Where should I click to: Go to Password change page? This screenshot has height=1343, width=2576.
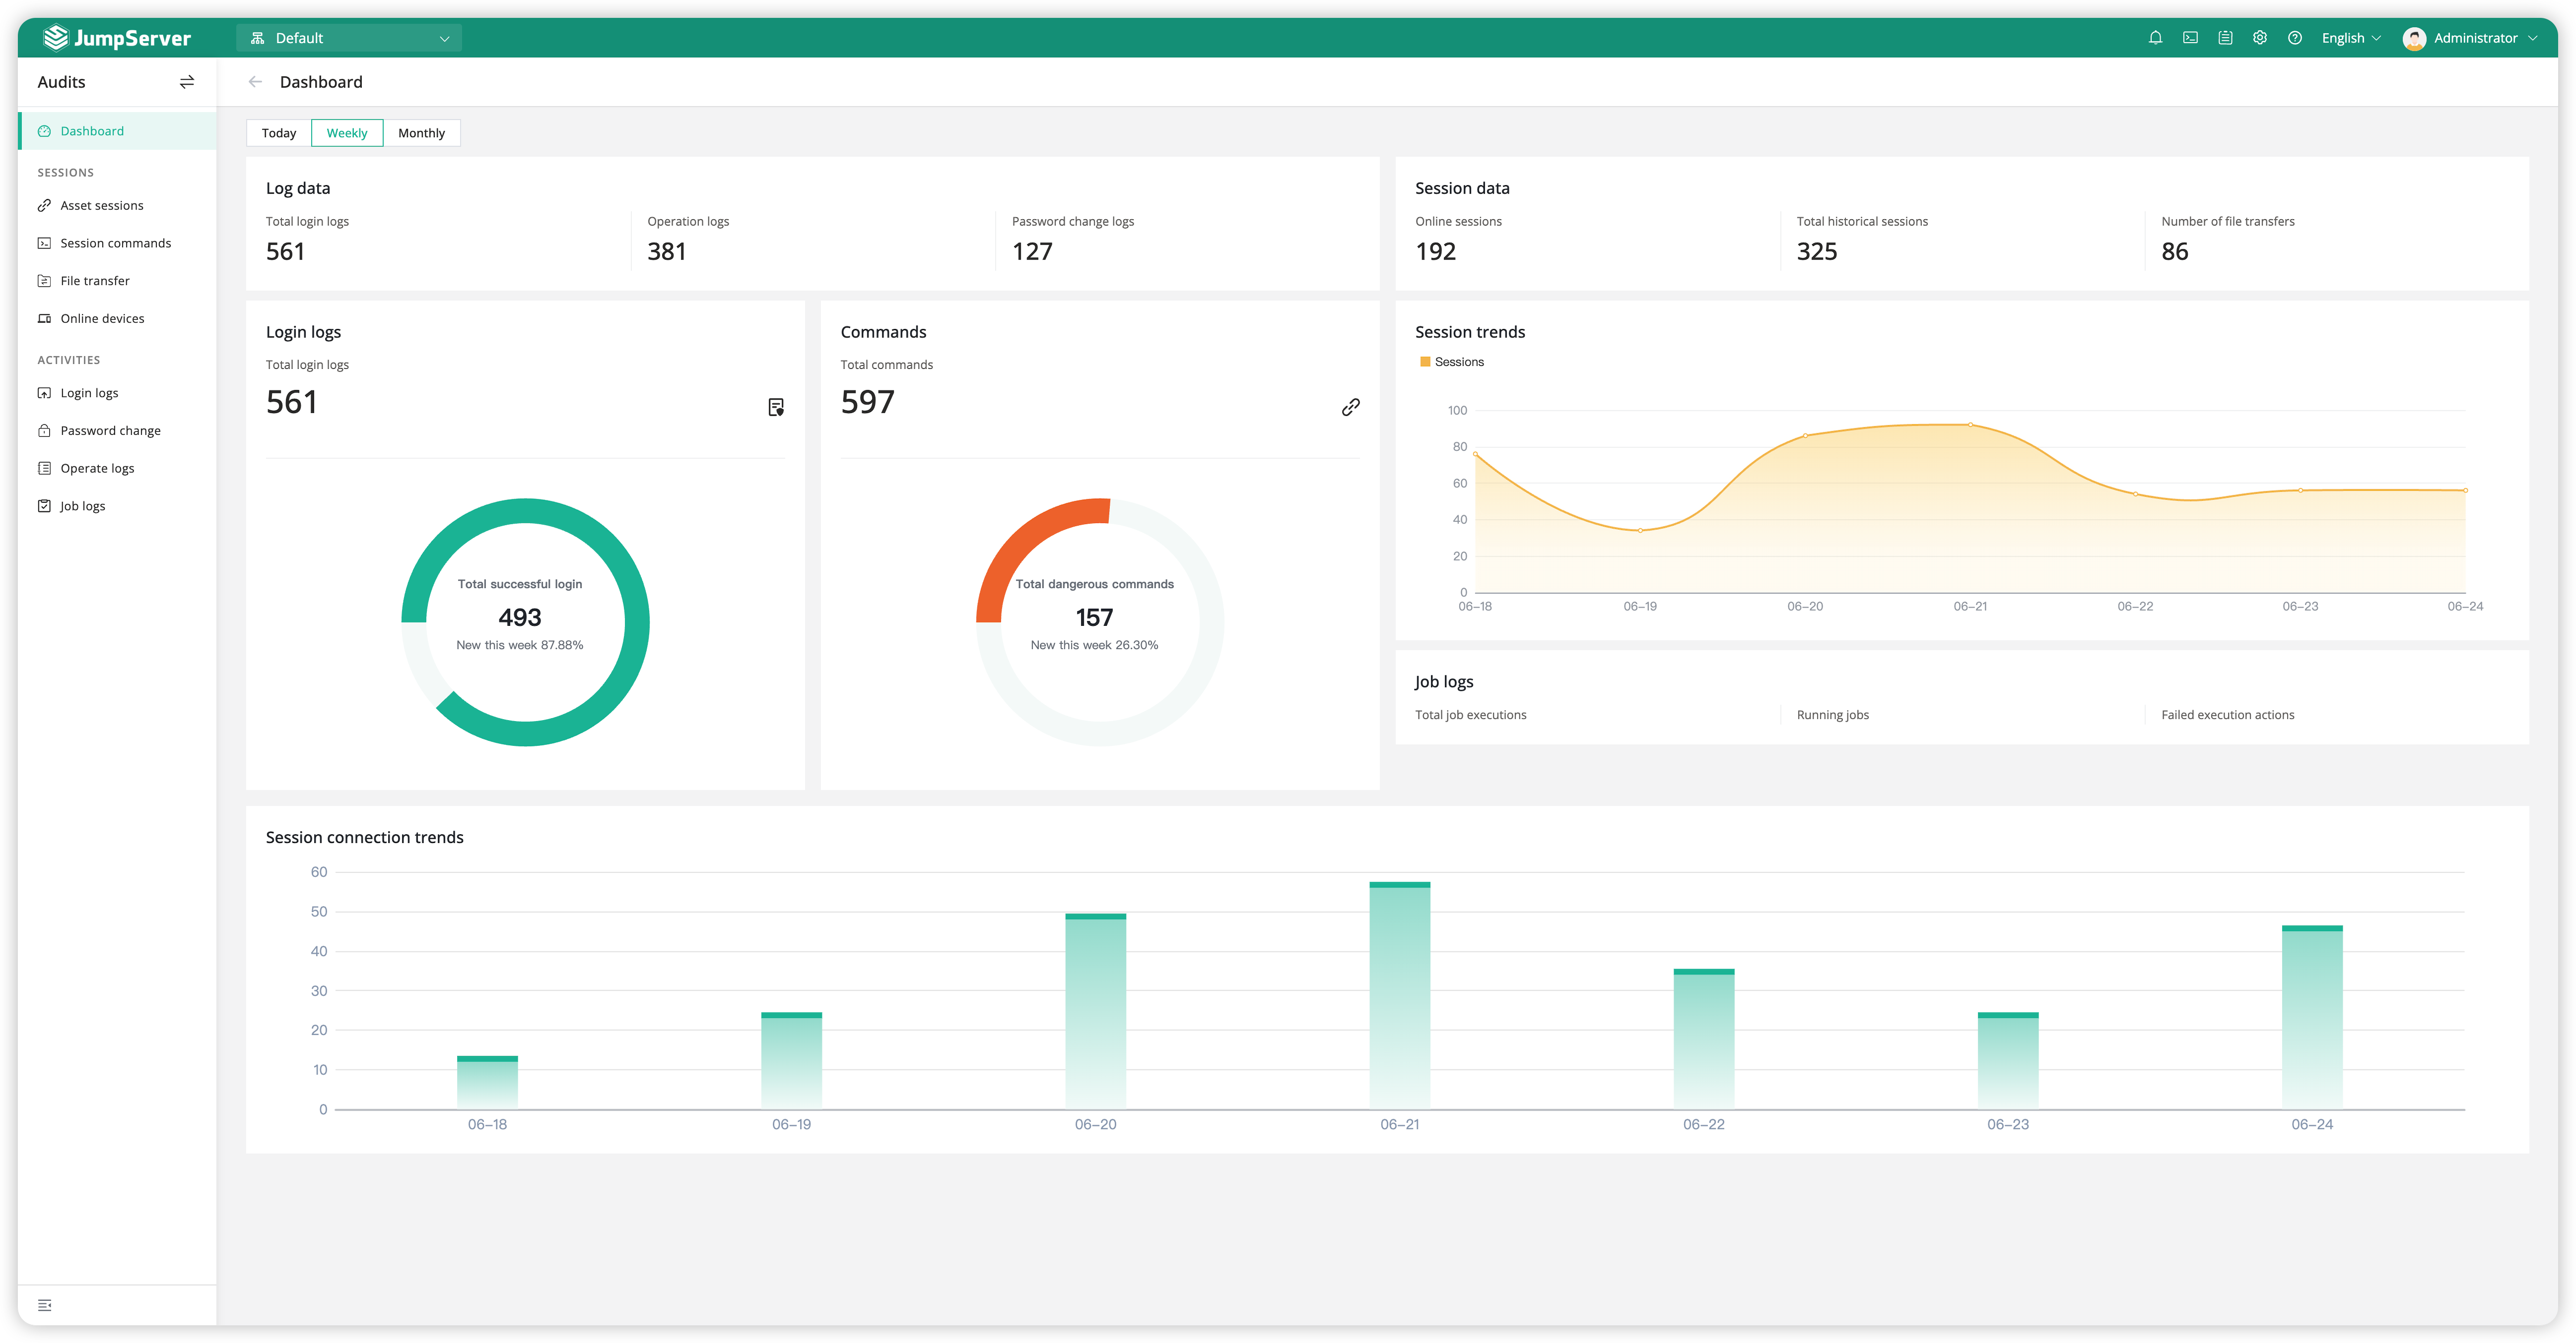tap(110, 431)
